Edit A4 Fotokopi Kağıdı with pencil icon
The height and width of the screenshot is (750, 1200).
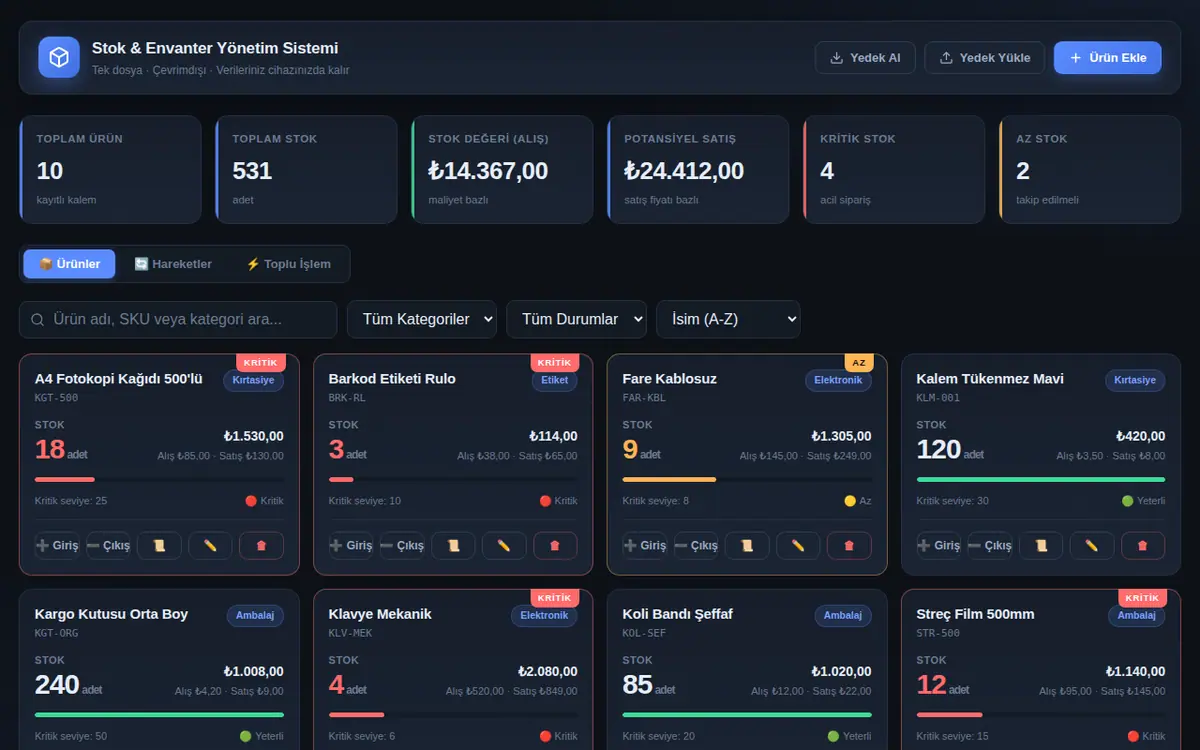pos(210,545)
